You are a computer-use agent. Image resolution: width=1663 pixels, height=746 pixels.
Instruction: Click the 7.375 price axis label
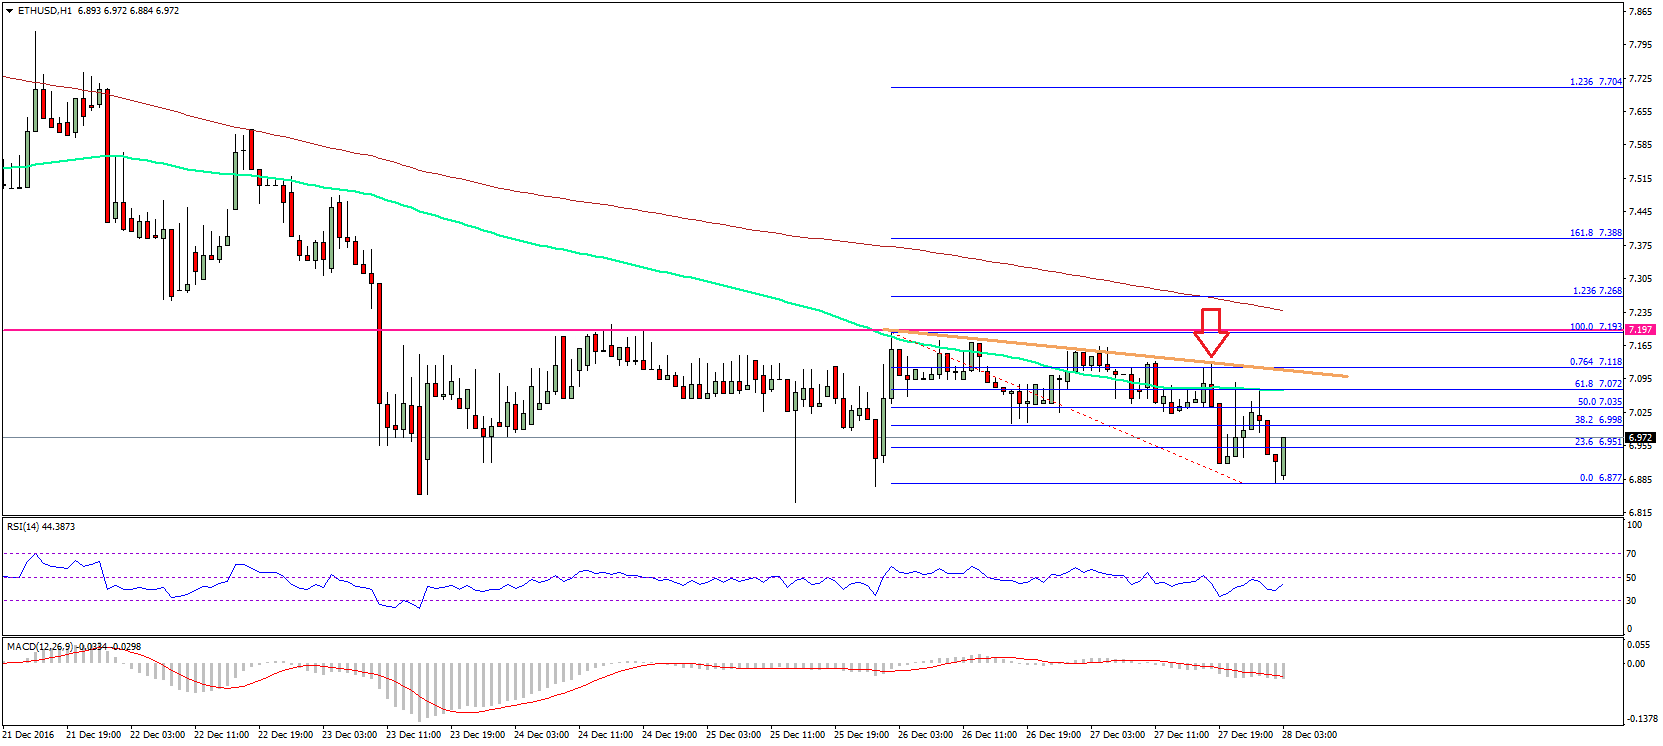coord(1640,246)
